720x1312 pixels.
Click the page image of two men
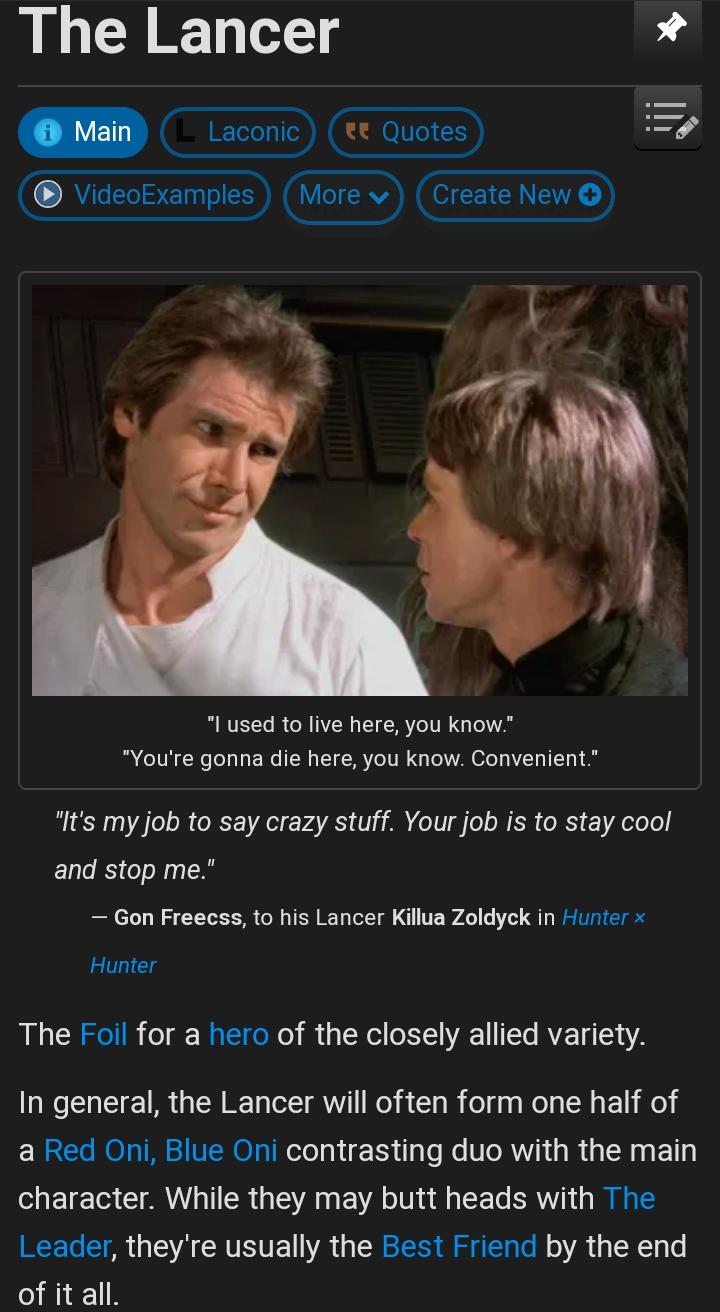point(360,490)
